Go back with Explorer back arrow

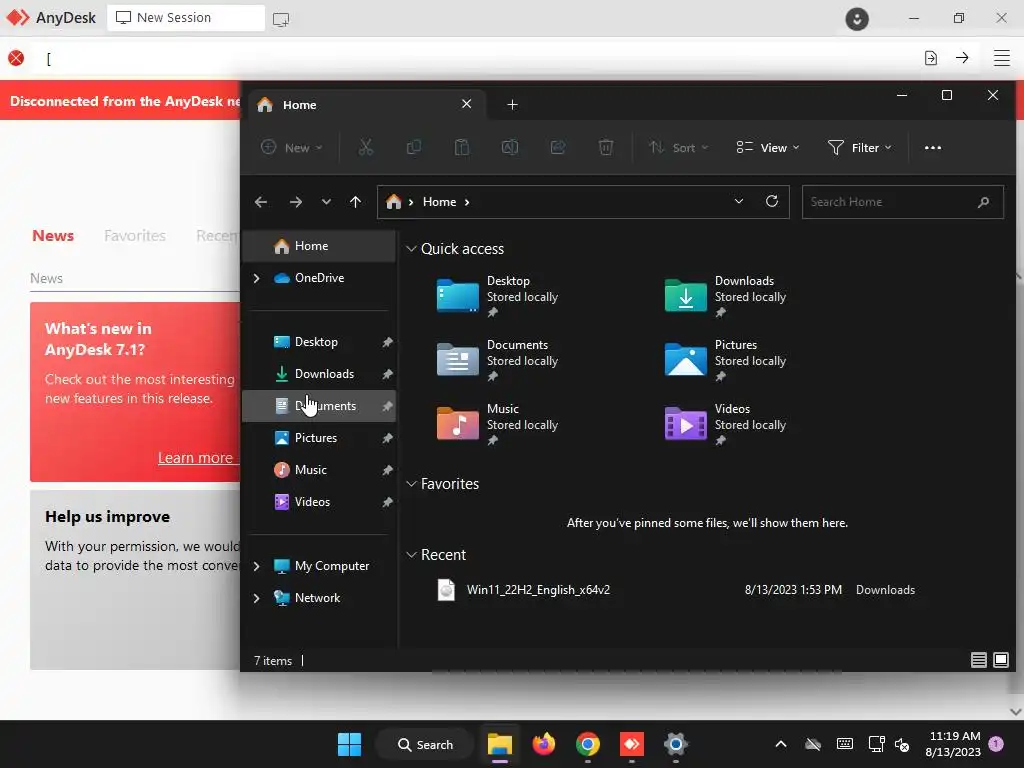(261, 202)
